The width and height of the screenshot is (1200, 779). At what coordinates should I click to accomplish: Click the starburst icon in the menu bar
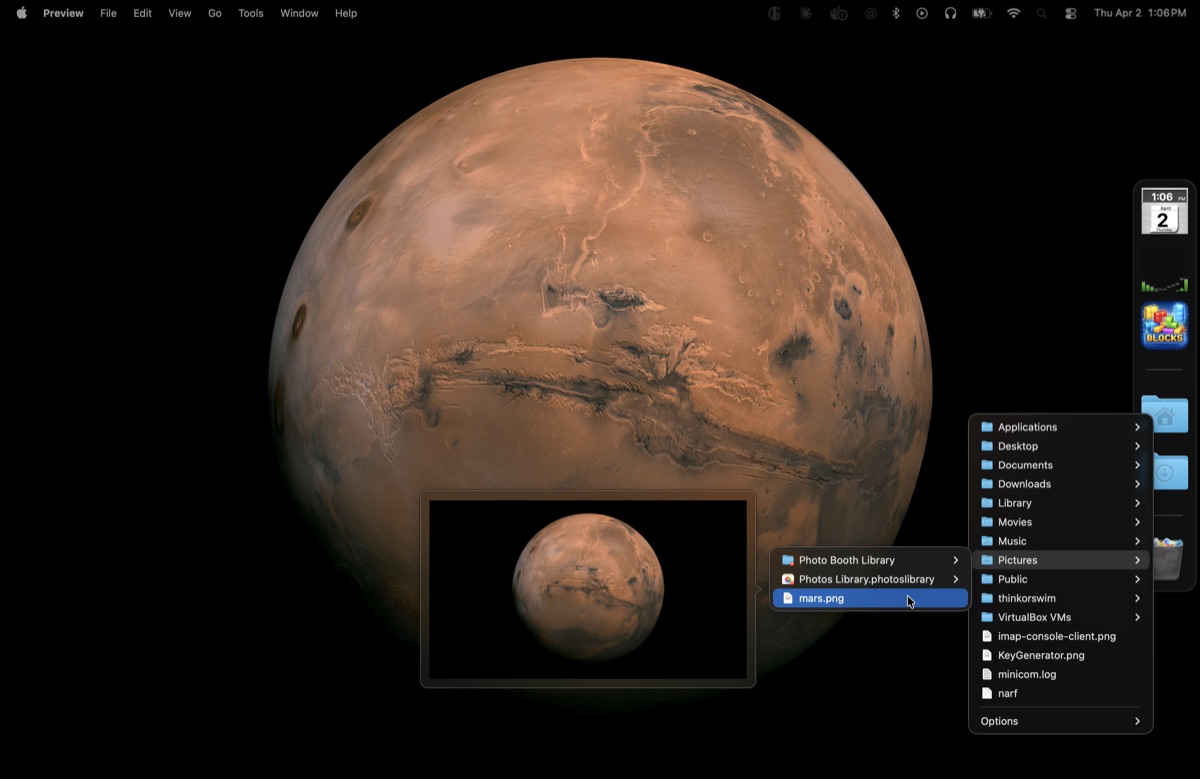tap(806, 13)
